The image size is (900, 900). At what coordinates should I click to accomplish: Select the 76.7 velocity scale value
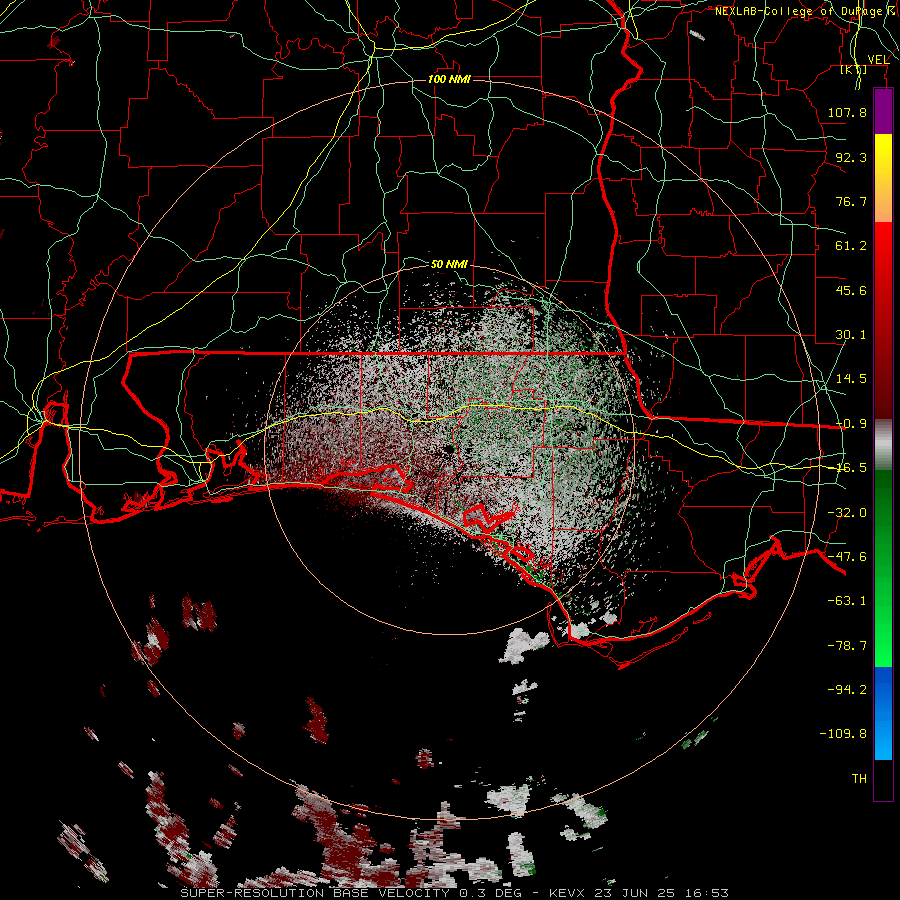click(x=851, y=201)
